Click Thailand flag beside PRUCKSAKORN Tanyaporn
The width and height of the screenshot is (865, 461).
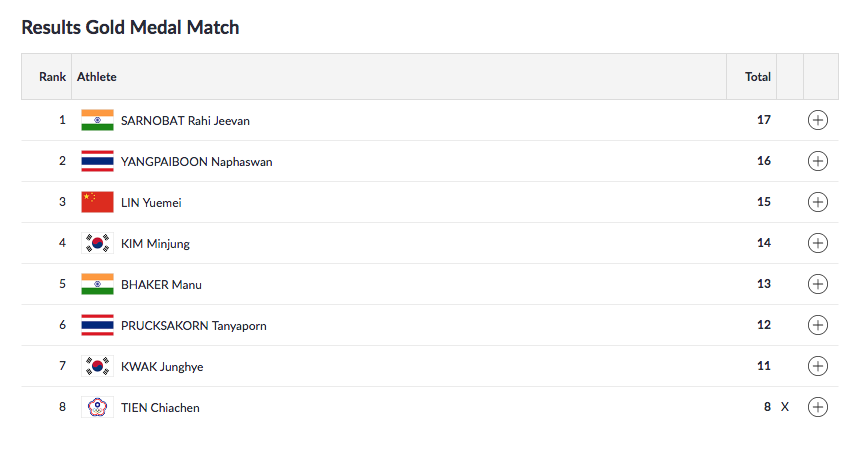(97, 325)
